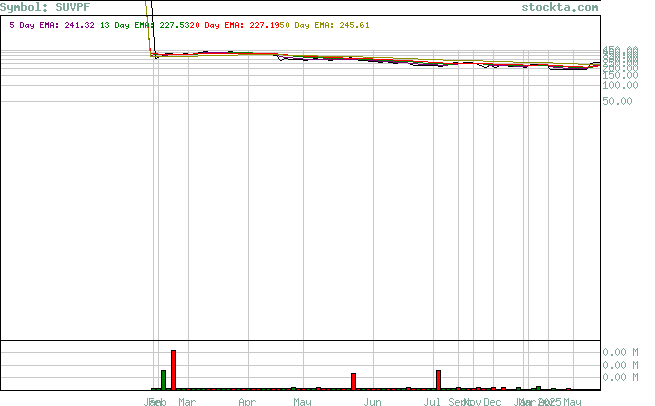655x406 pixels.
Task: Click the Apr date axis label
Action: pos(247,401)
